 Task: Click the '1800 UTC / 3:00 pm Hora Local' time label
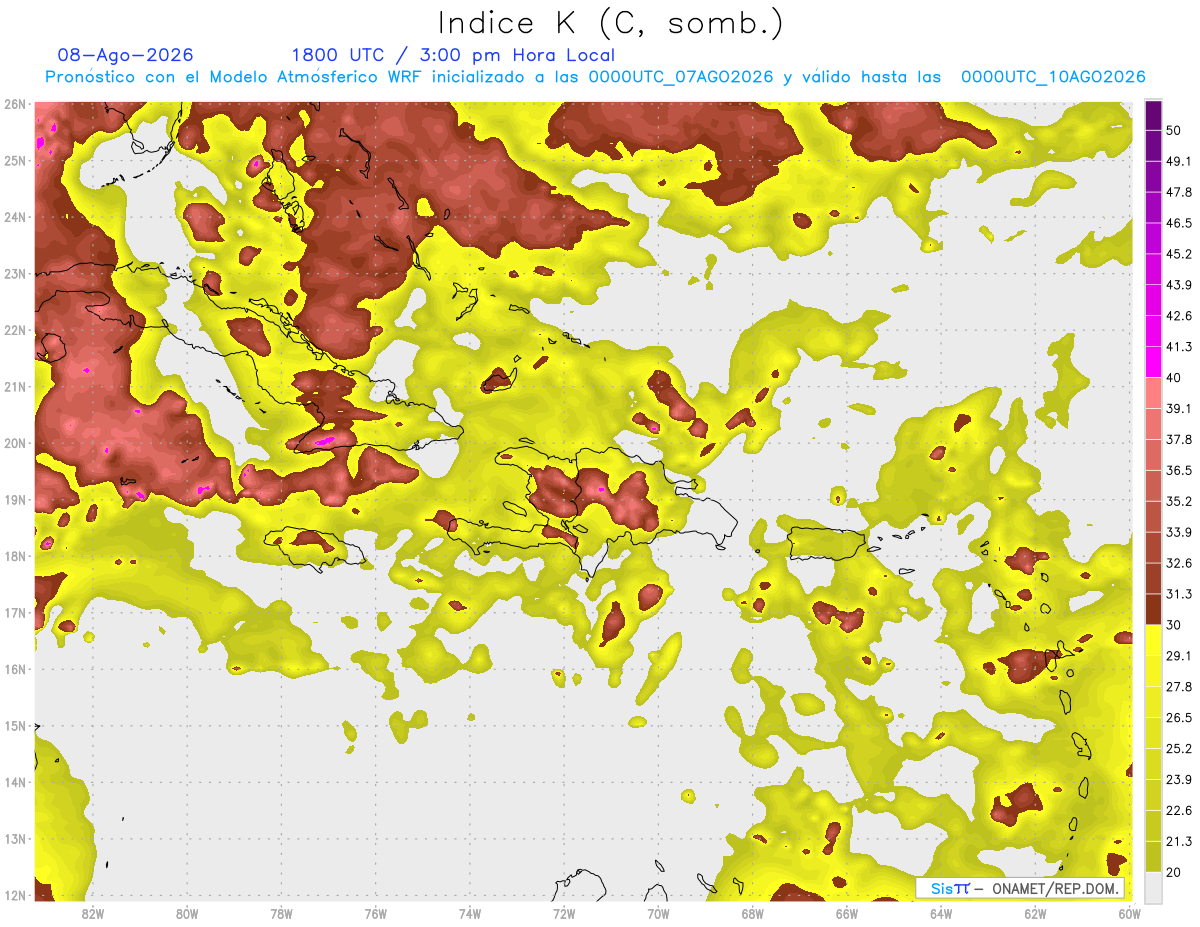tap(453, 55)
